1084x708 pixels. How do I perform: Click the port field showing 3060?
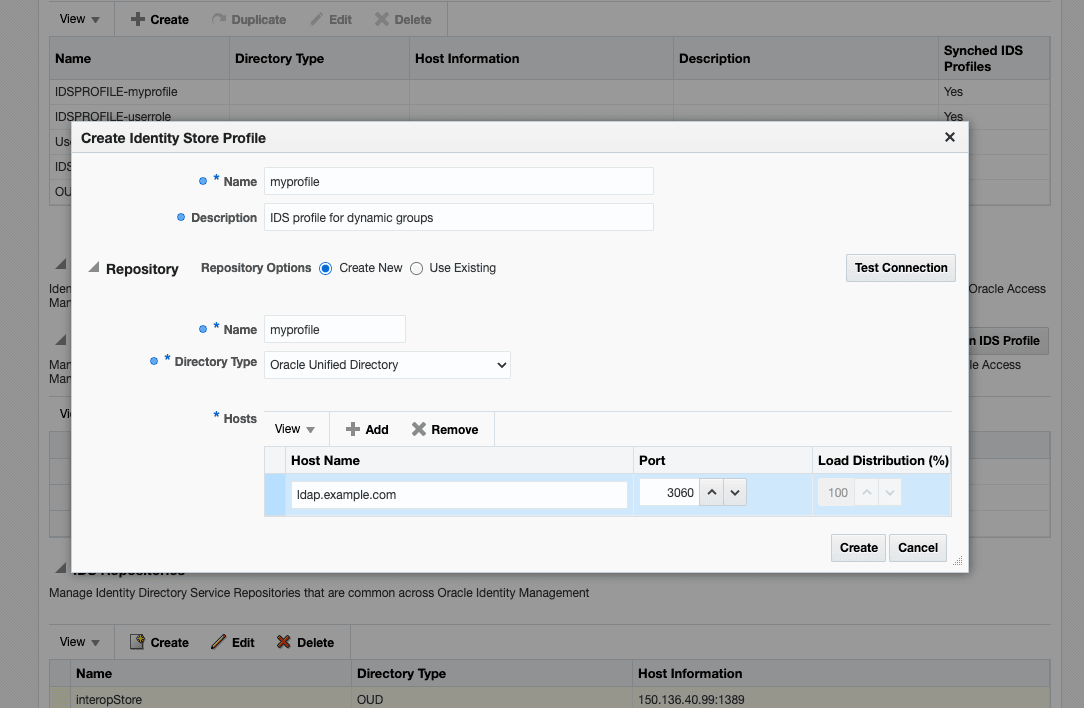pos(669,492)
